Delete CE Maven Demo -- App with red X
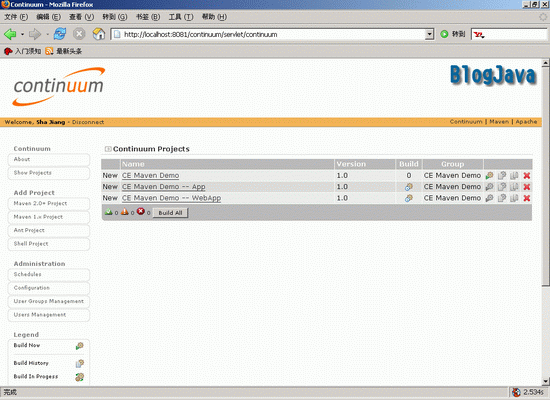This screenshot has height=400, width=550. (526, 187)
